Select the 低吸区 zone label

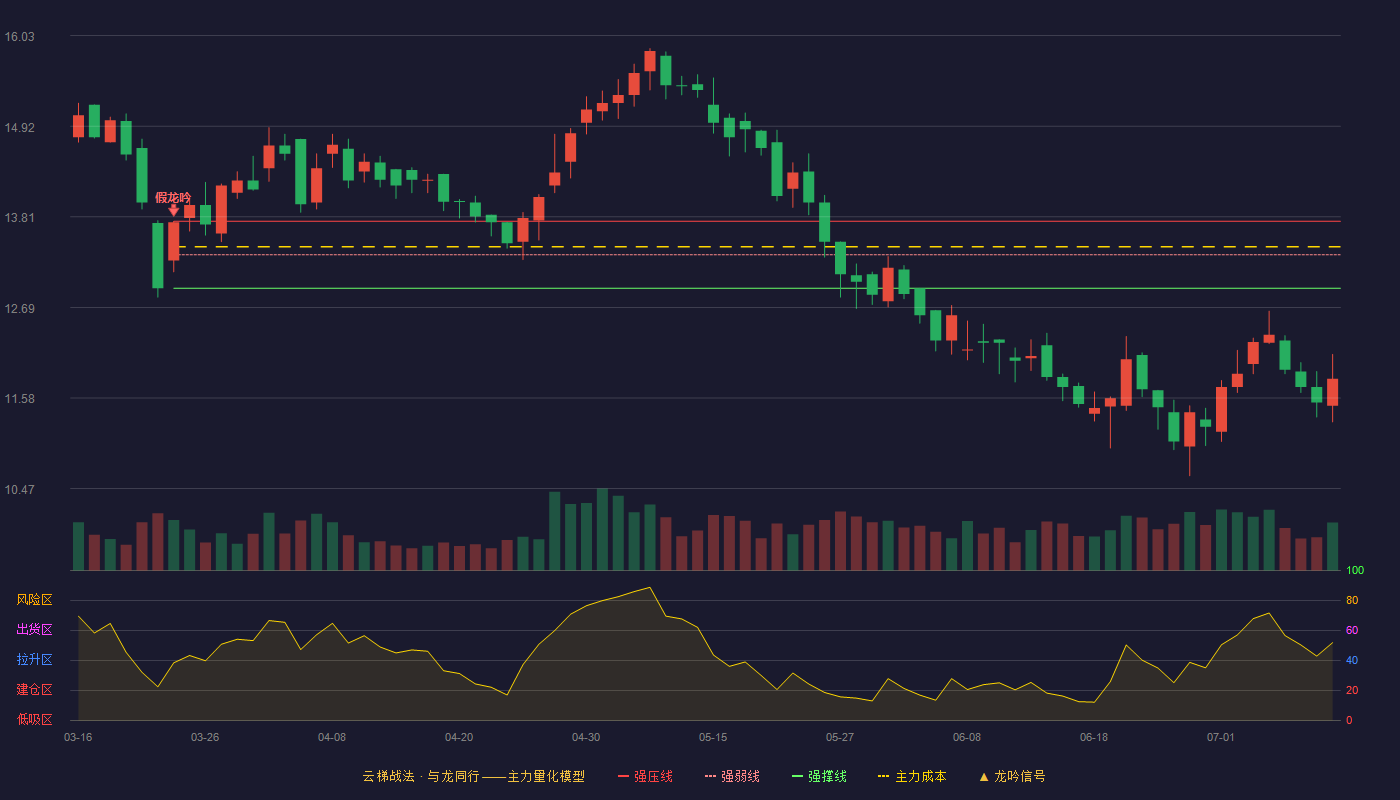pos(34,719)
